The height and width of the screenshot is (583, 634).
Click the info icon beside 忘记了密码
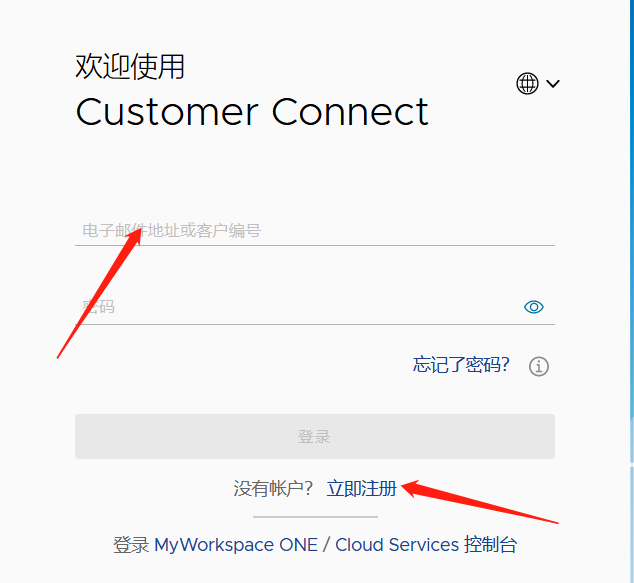pyautogui.click(x=539, y=366)
